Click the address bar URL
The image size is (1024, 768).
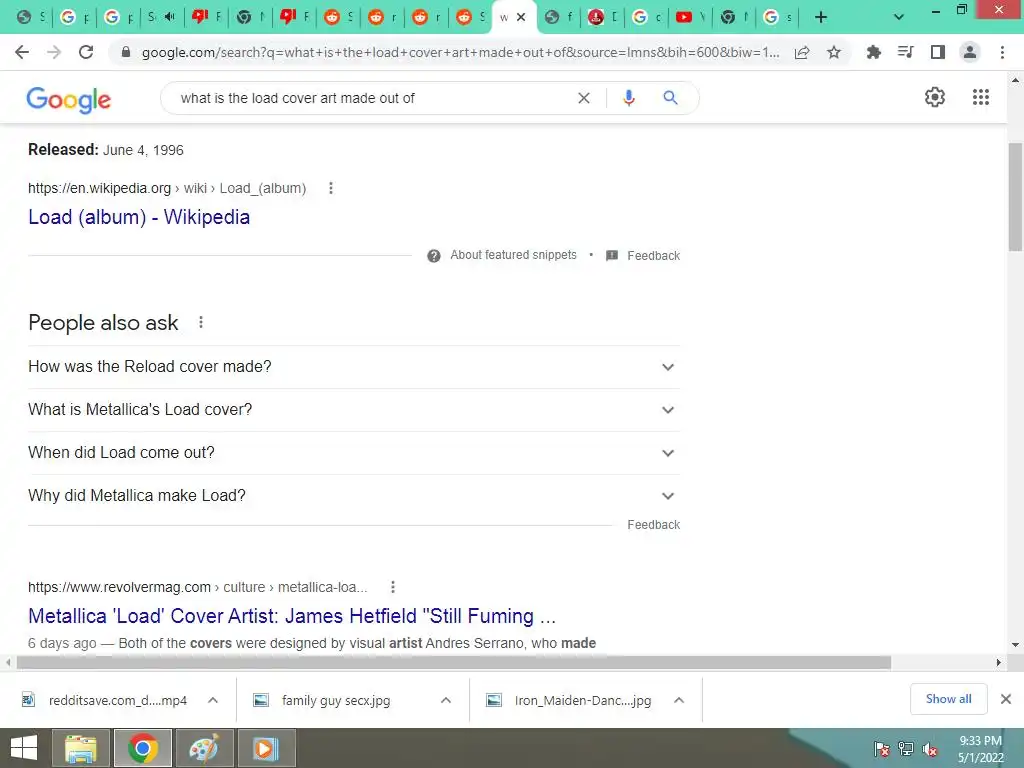(460, 52)
